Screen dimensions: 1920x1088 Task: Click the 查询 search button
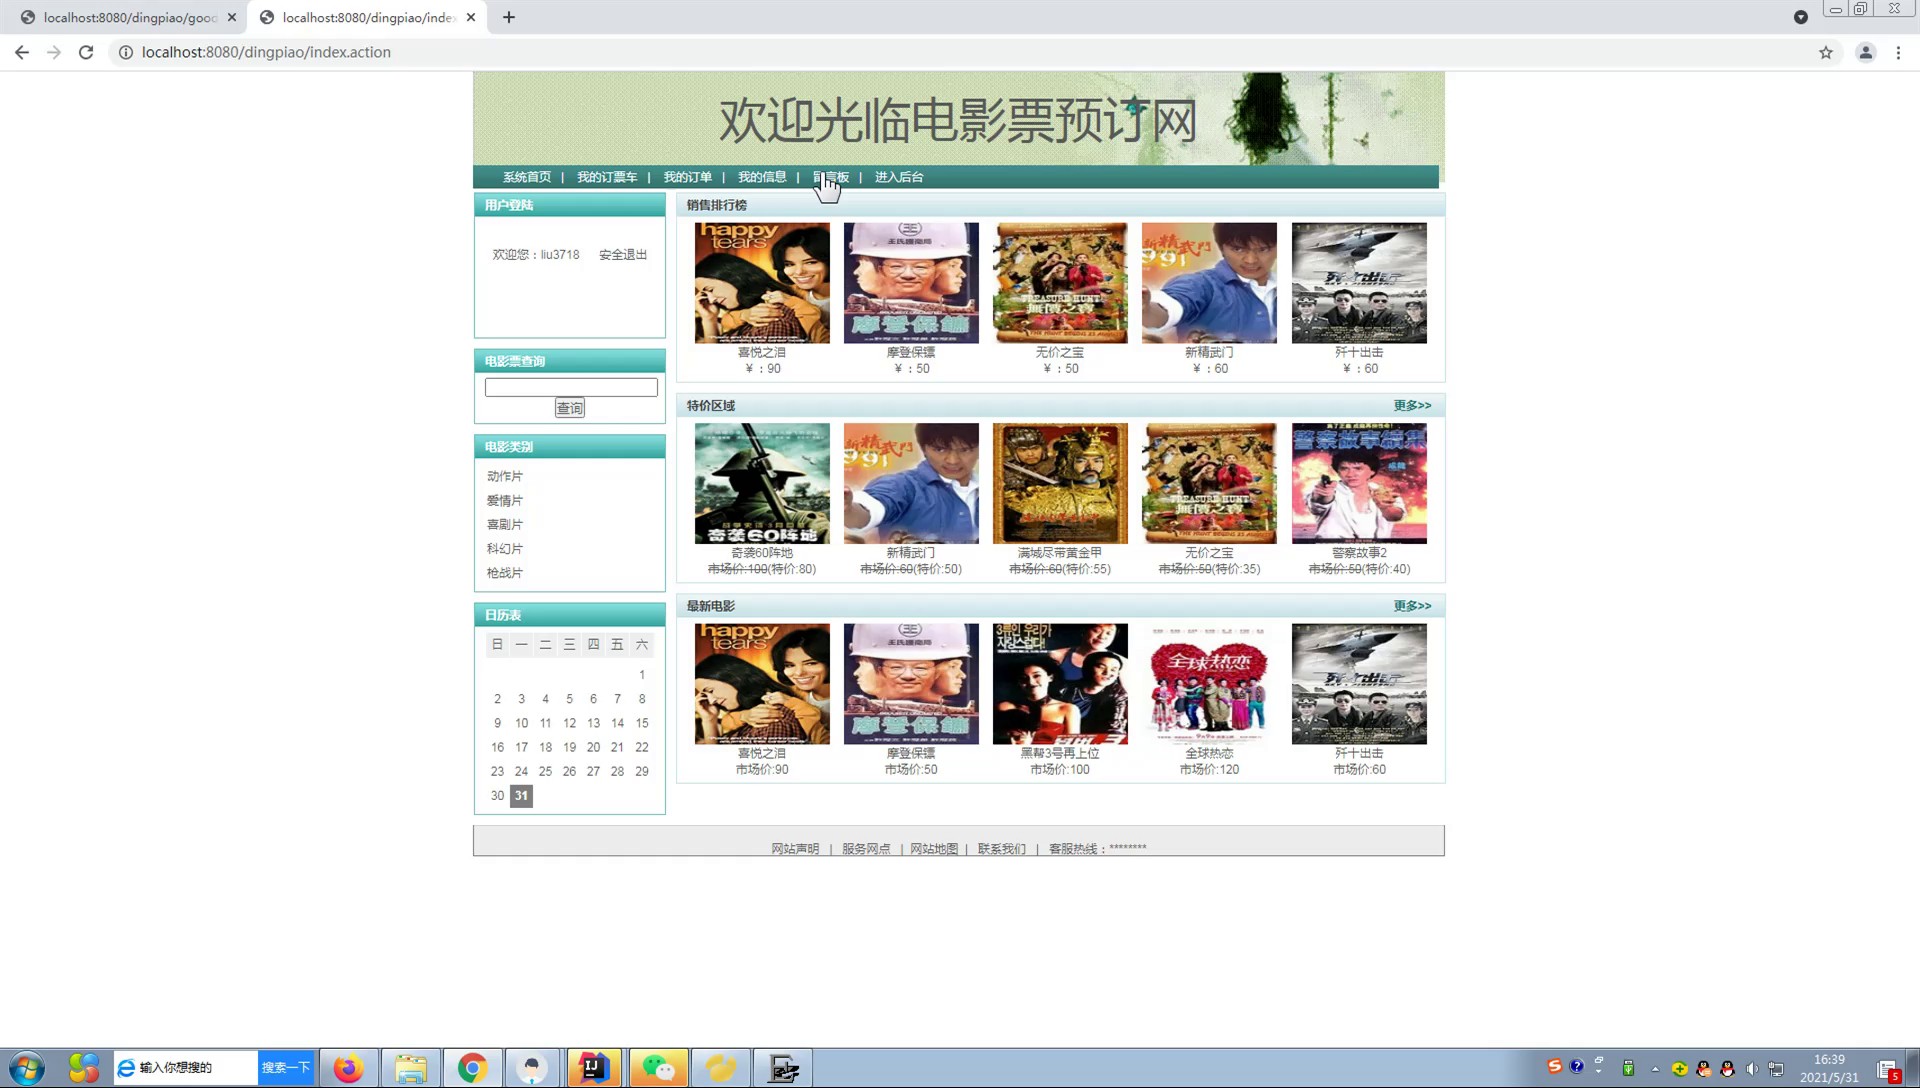point(570,408)
